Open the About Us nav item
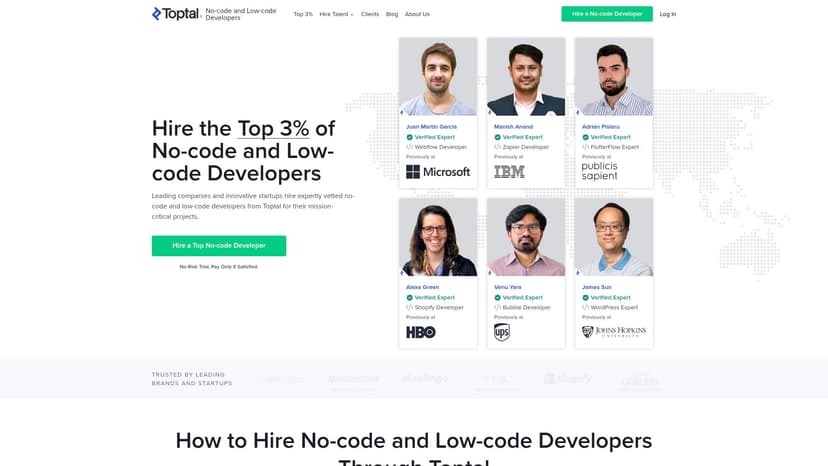This screenshot has width=828, height=466. pyautogui.click(x=417, y=14)
